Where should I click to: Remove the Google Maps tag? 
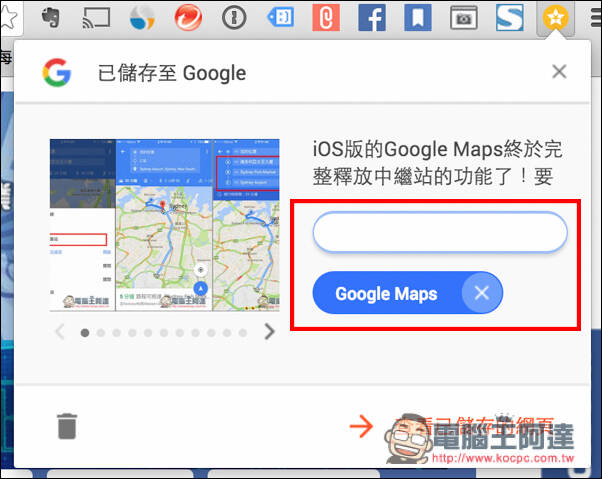coord(481,293)
